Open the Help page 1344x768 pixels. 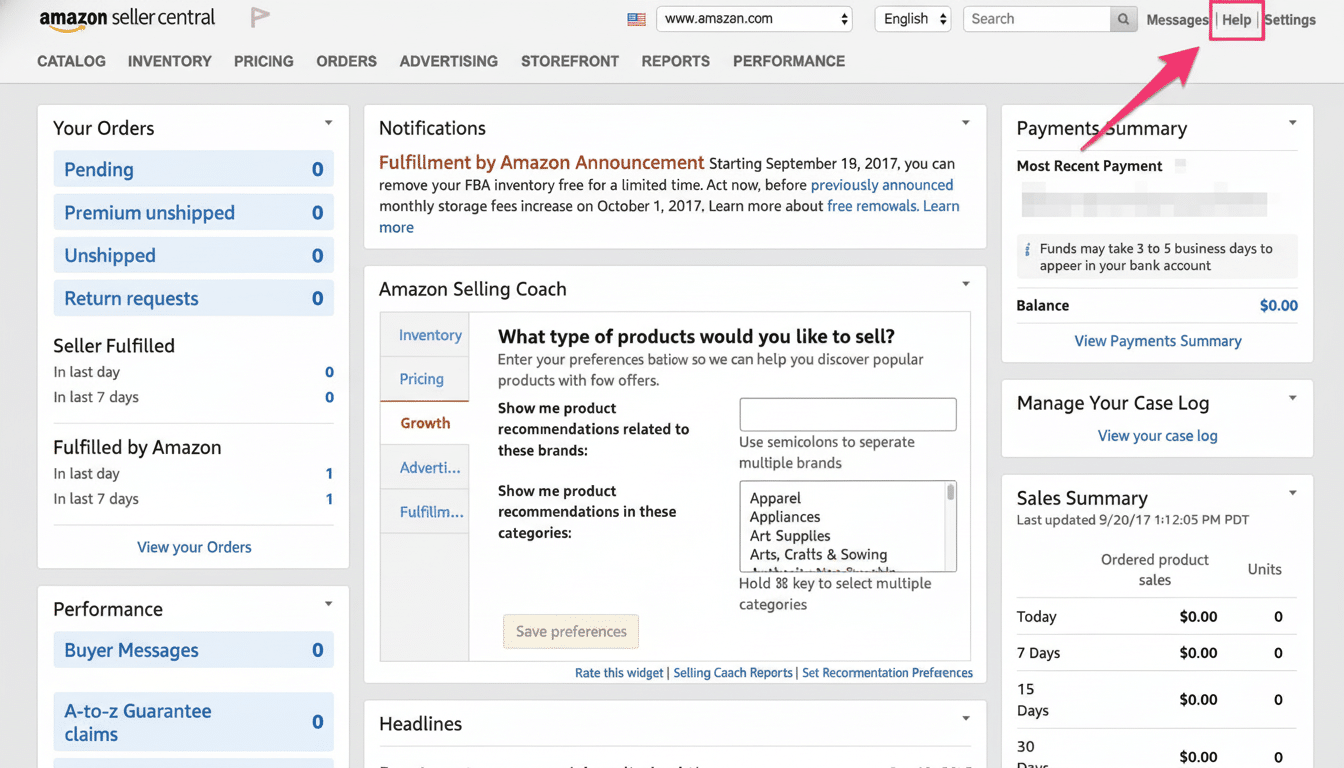click(x=1236, y=19)
